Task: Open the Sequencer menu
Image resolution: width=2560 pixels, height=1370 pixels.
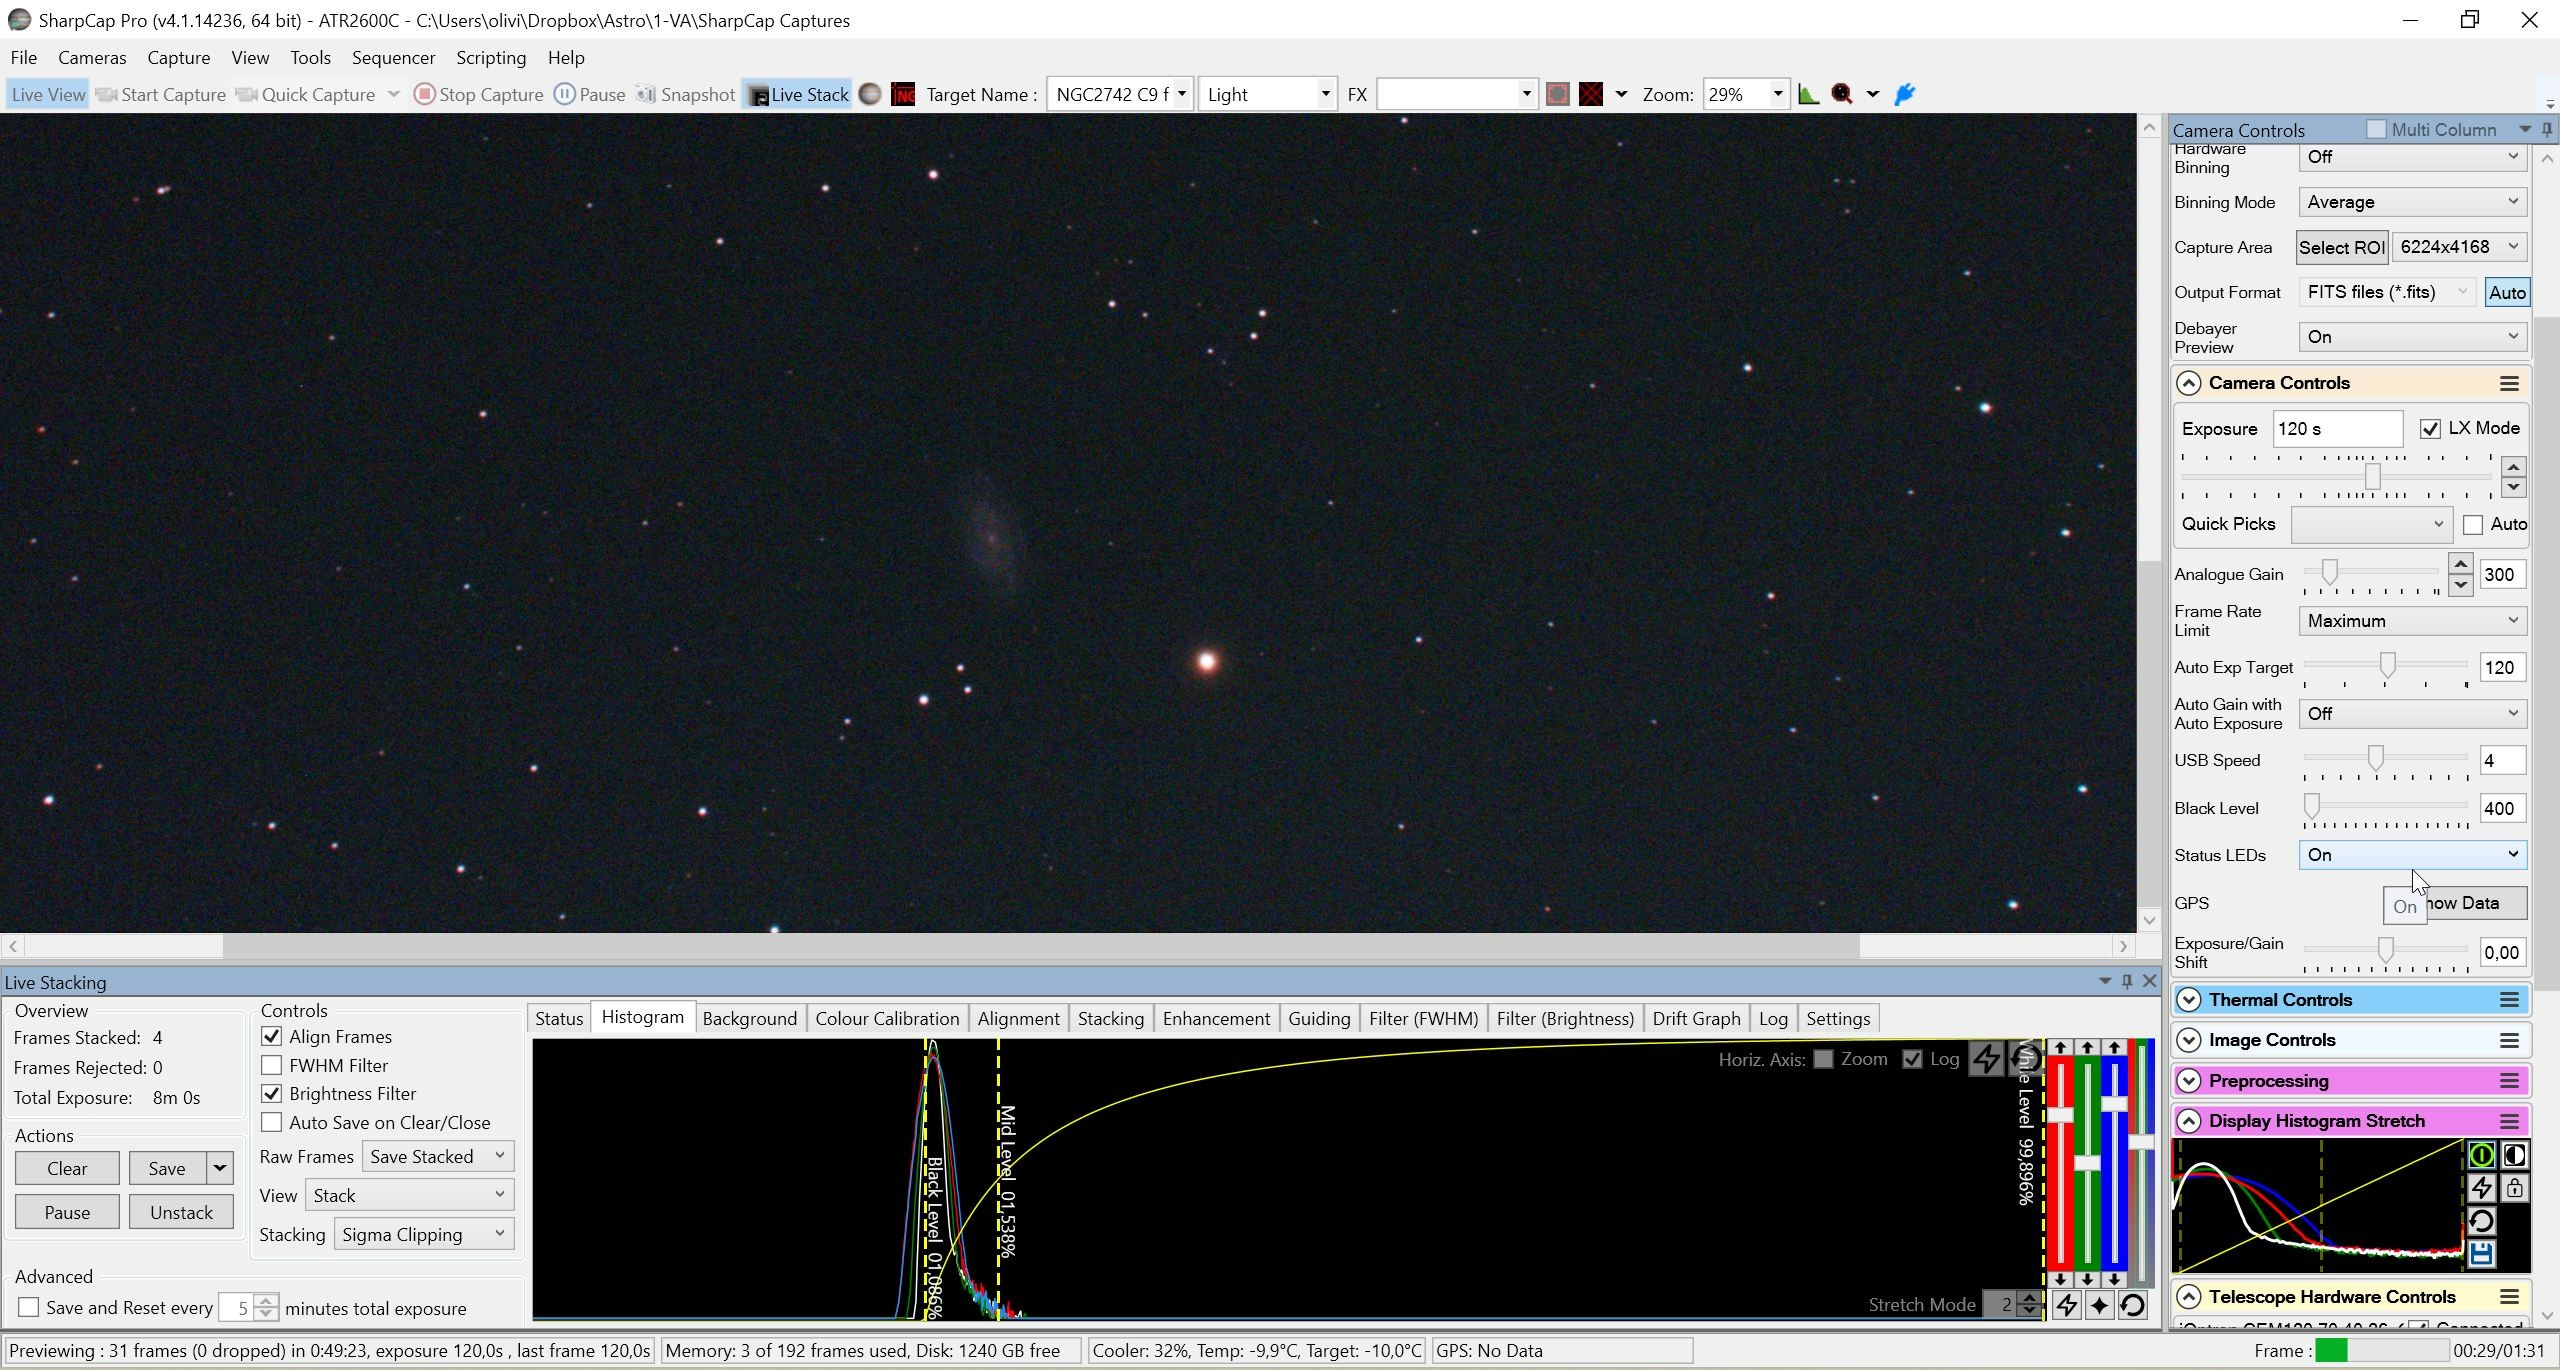Action: [393, 58]
